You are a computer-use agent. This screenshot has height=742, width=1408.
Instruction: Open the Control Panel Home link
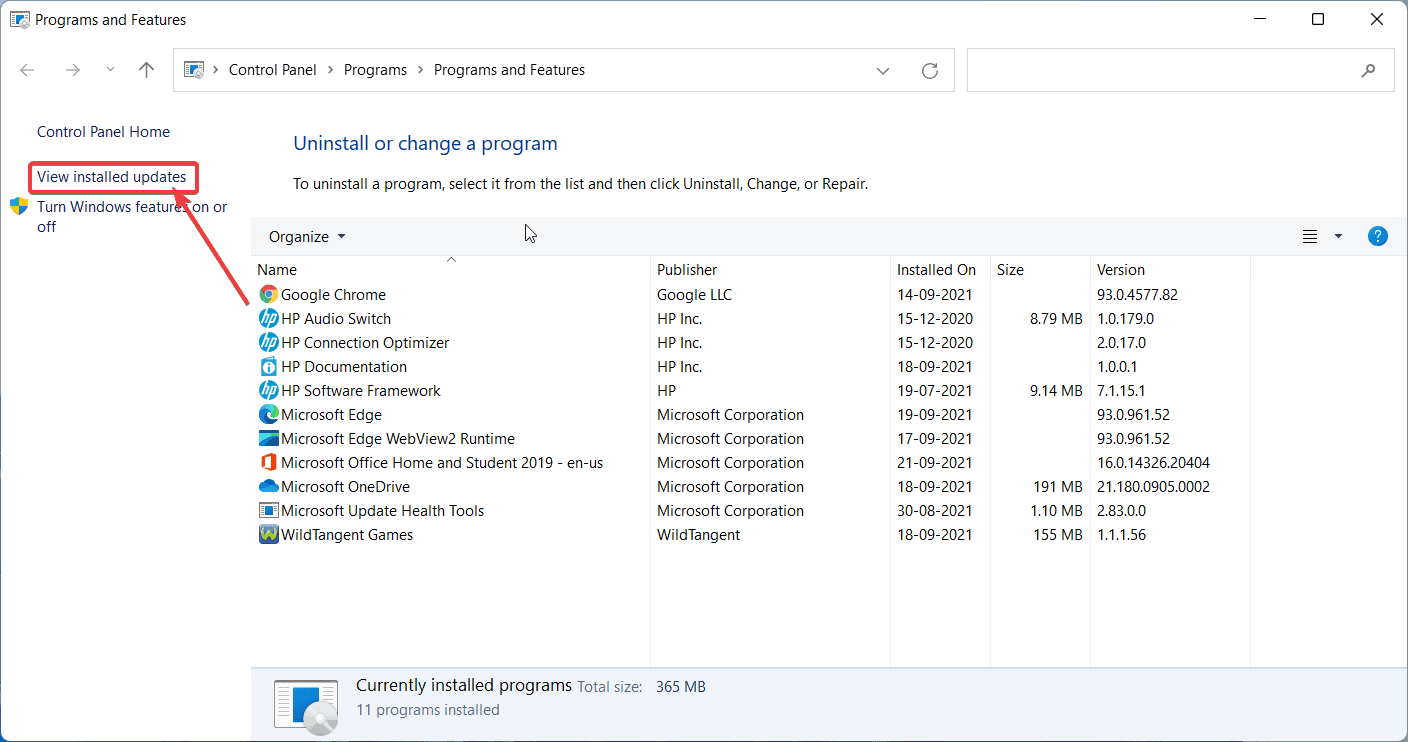coord(103,132)
